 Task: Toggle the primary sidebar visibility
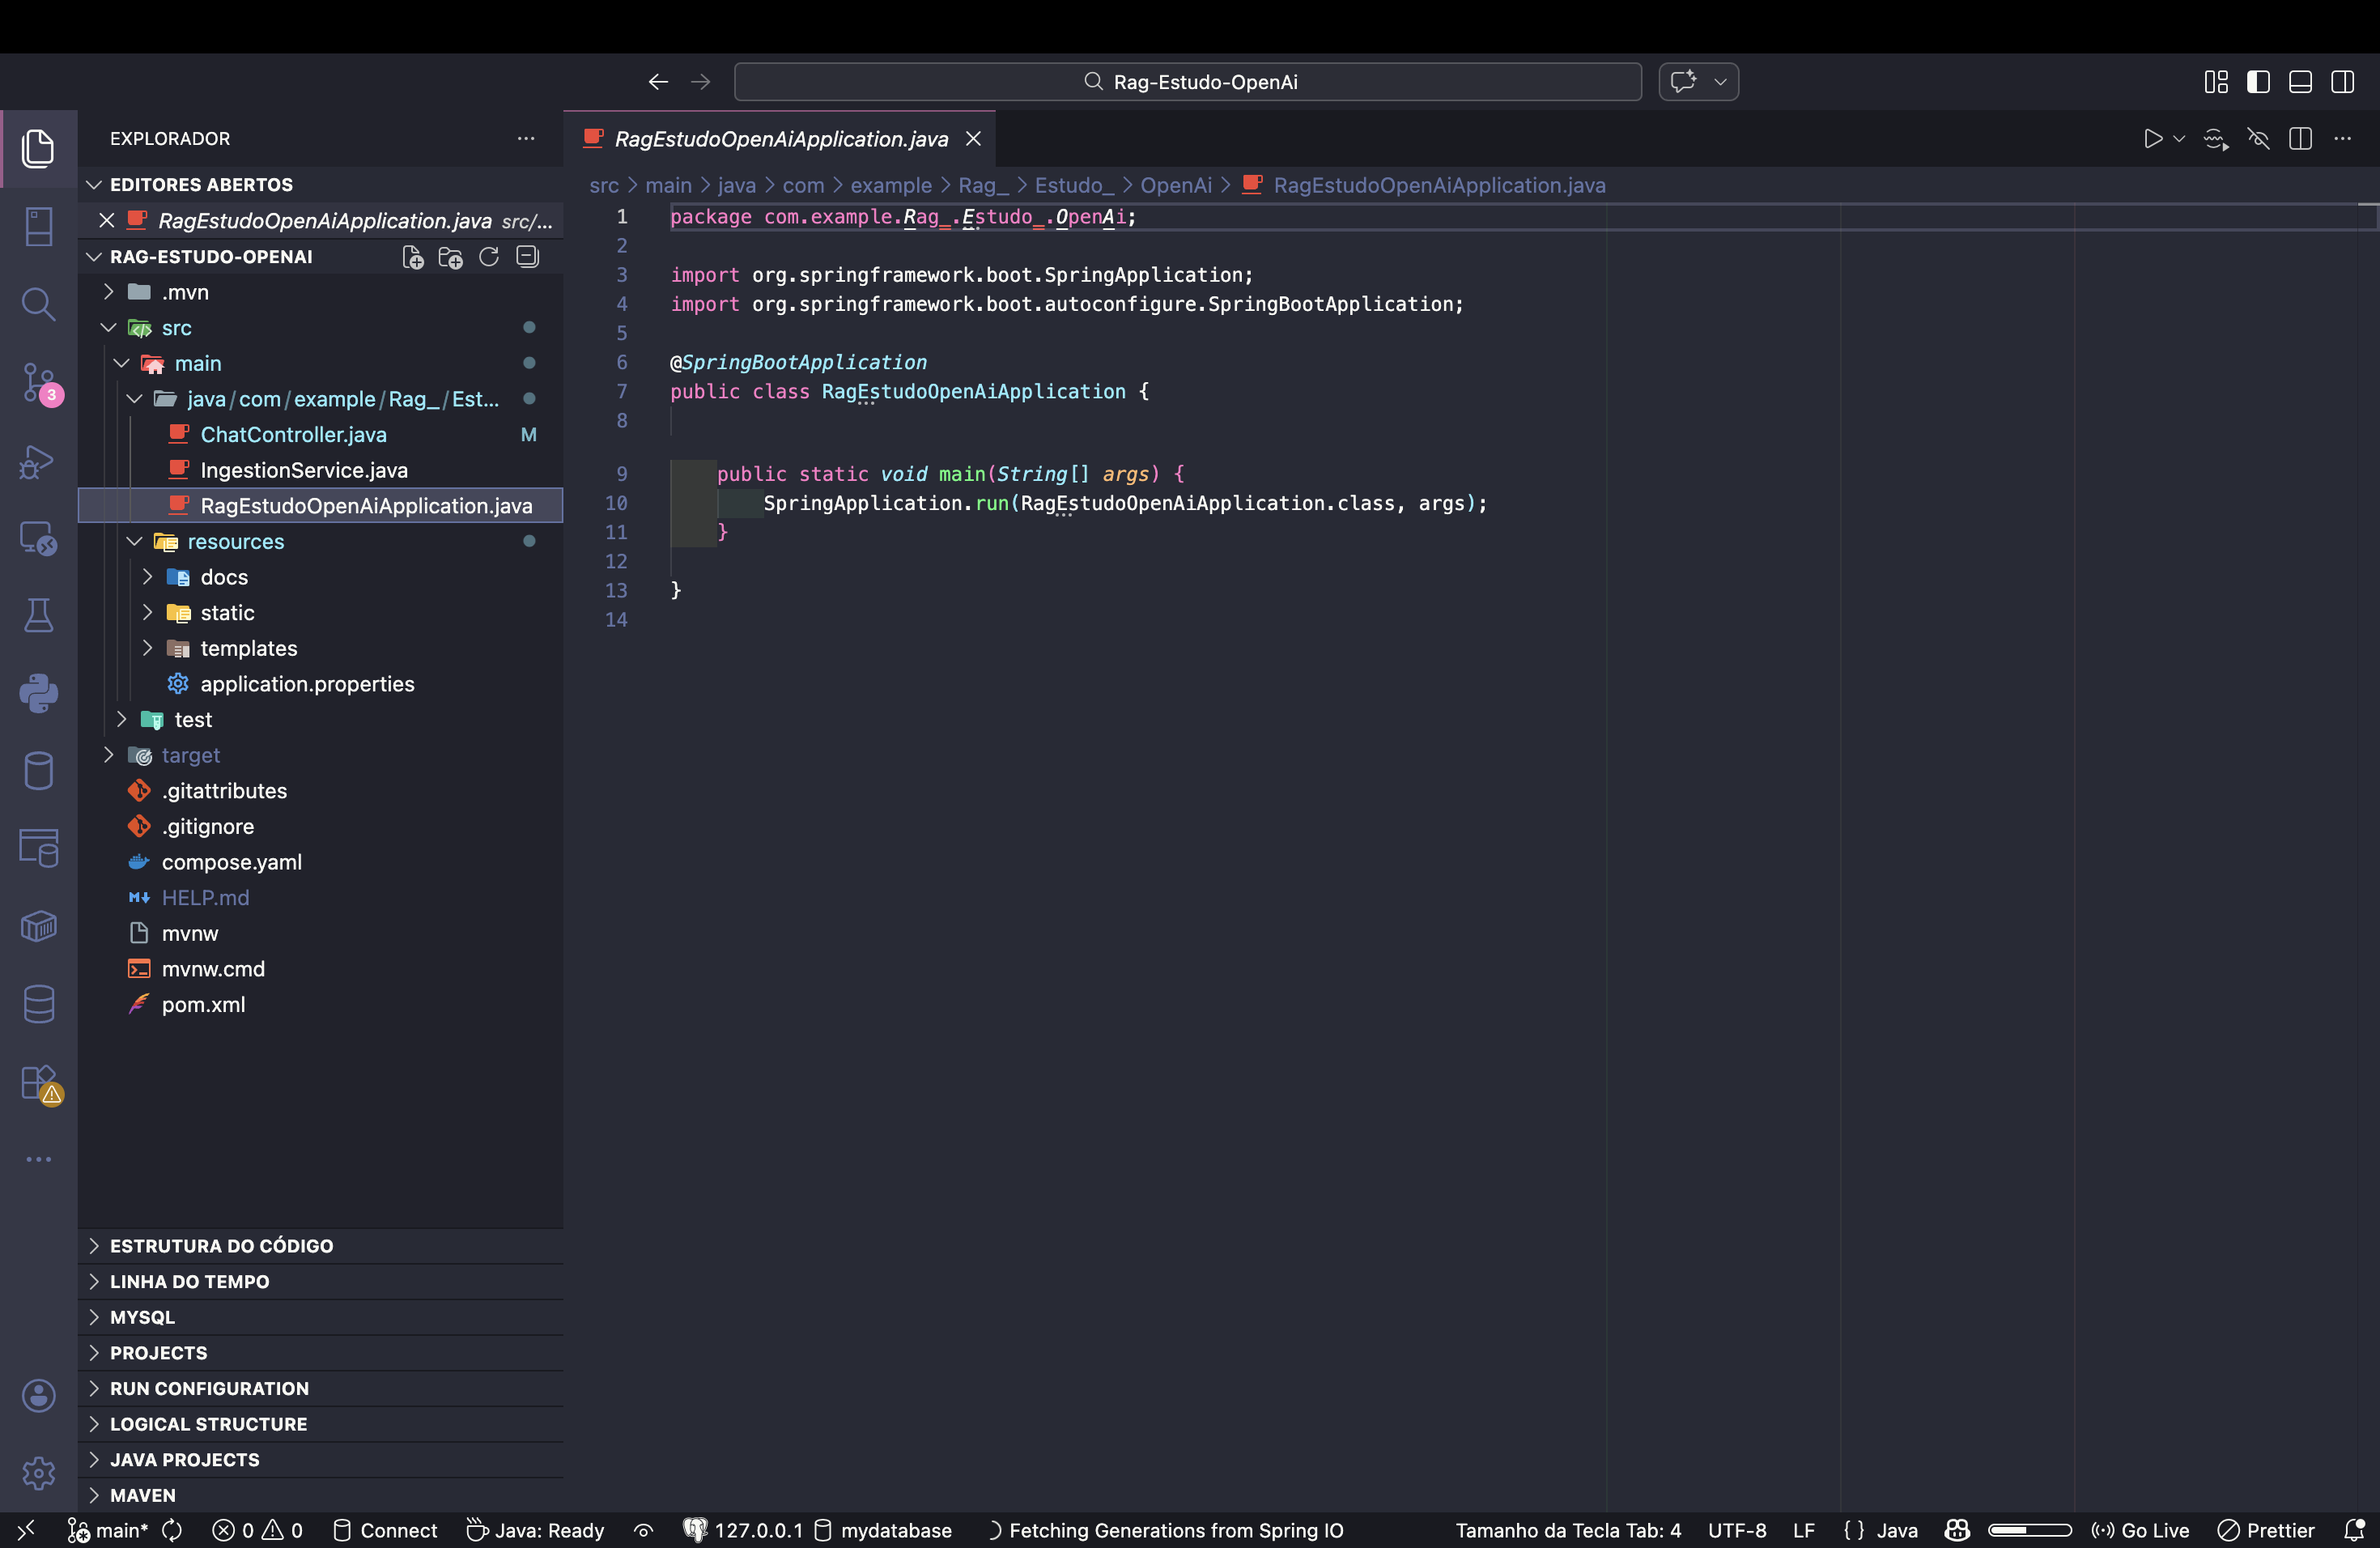click(2258, 82)
